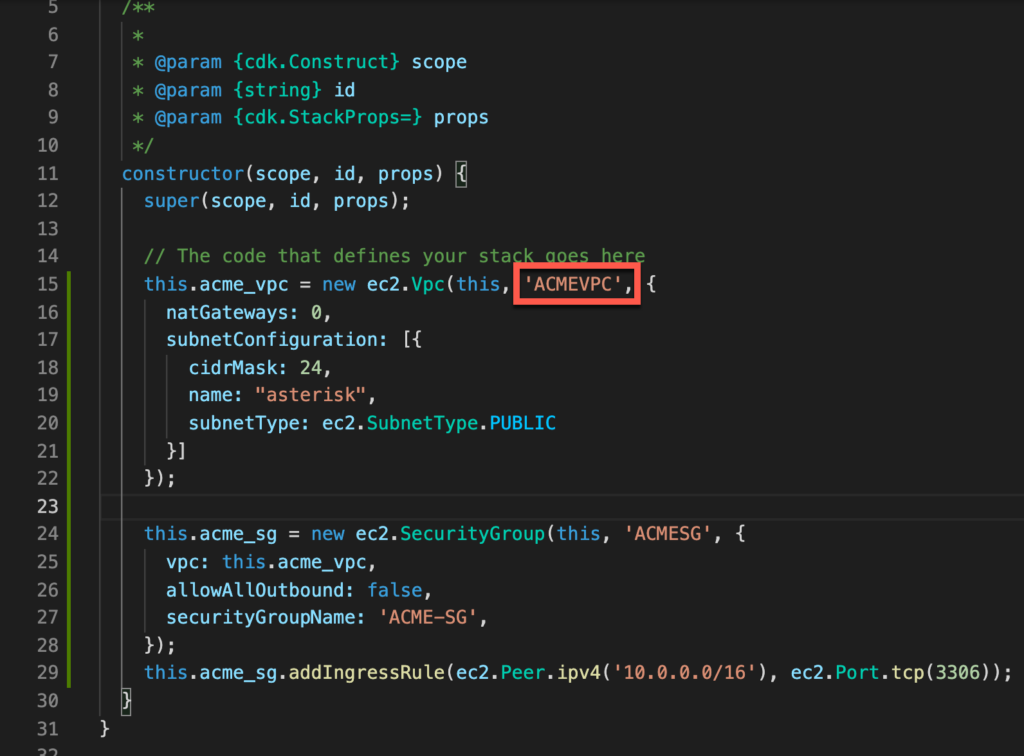
Task: Click line number 17 in the gutter
Action: (x=48, y=339)
